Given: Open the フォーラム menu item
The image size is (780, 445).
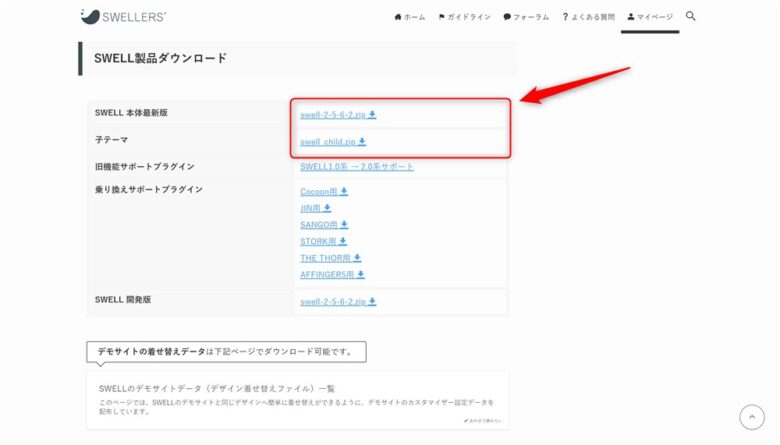Looking at the screenshot, I should (x=526, y=17).
